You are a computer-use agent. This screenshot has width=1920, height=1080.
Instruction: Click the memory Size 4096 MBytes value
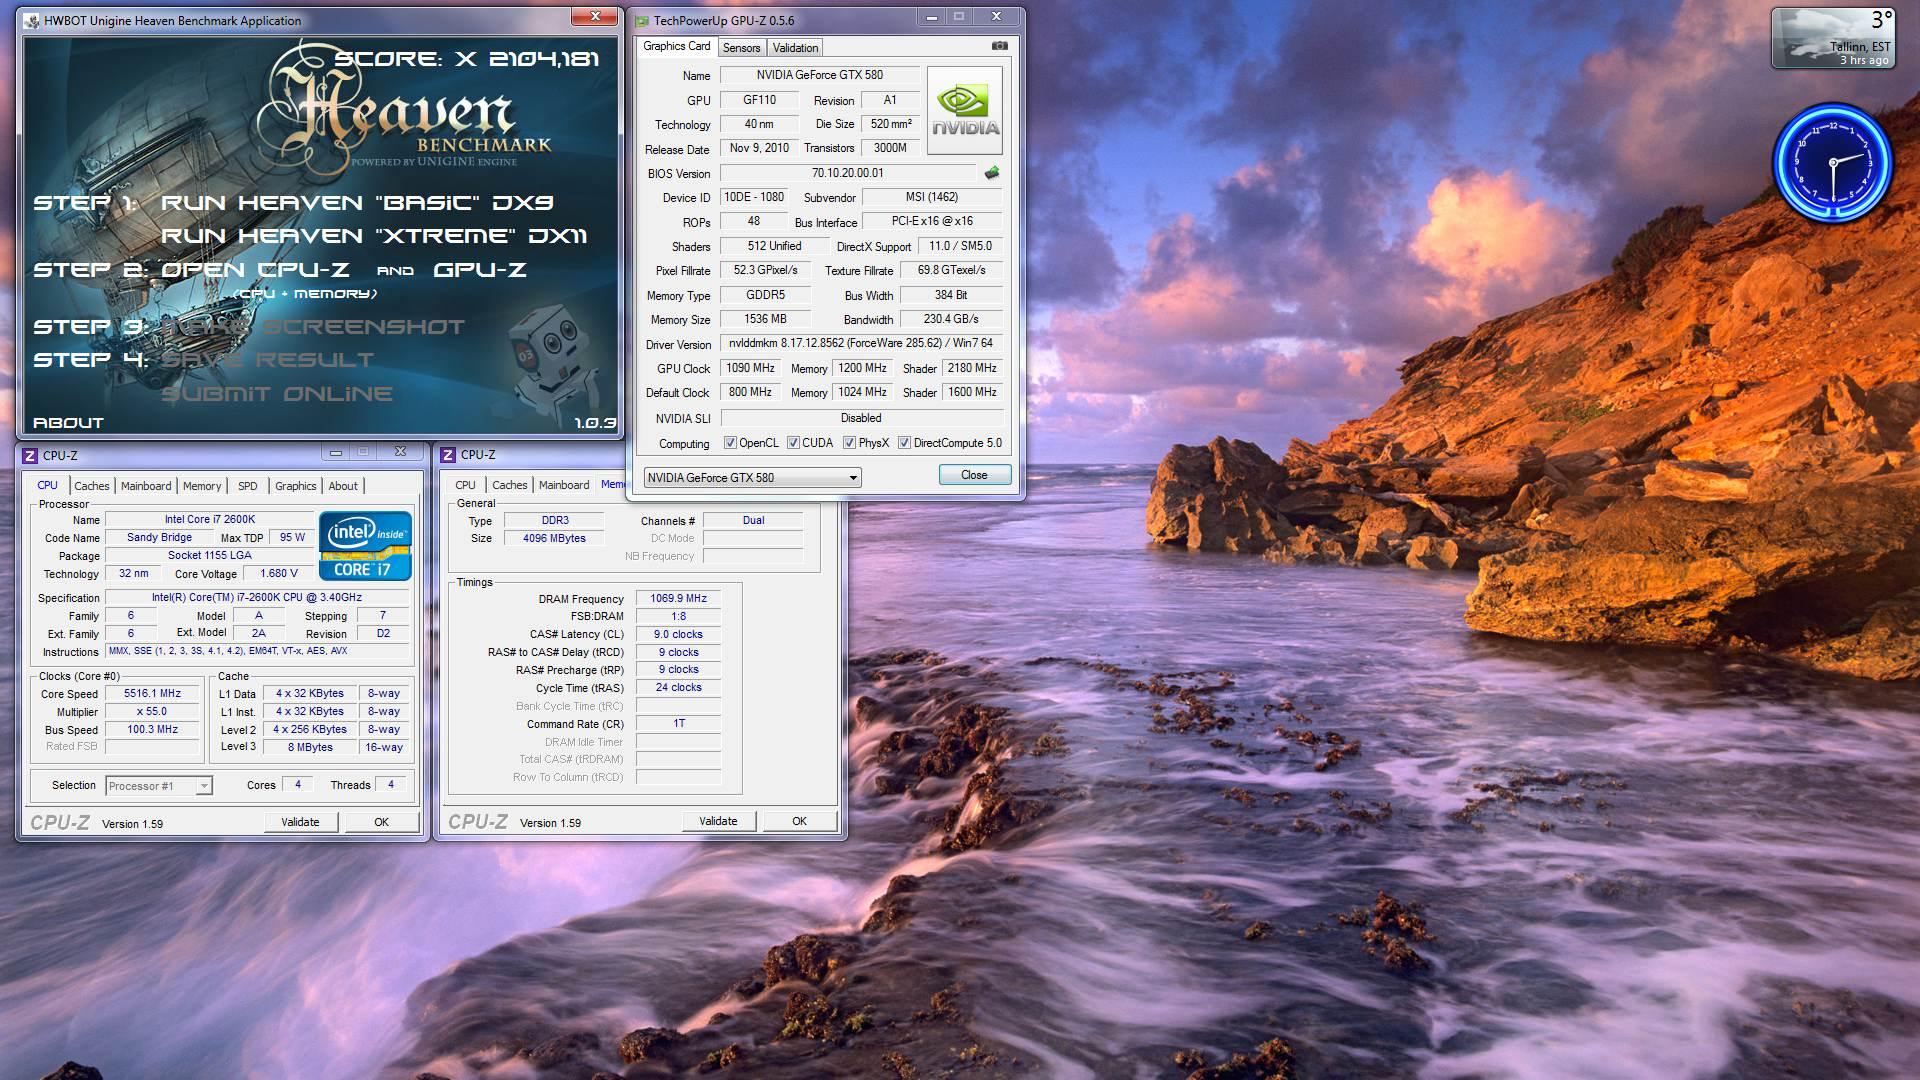(x=554, y=538)
